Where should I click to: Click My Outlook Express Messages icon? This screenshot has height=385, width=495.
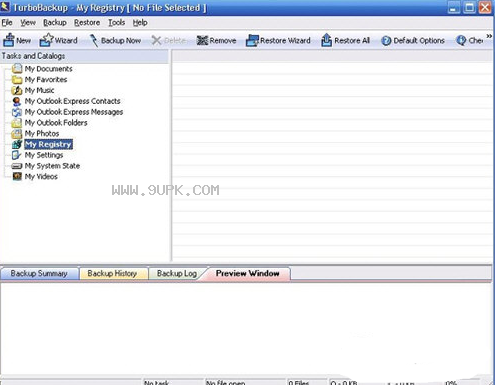pyautogui.click(x=17, y=112)
